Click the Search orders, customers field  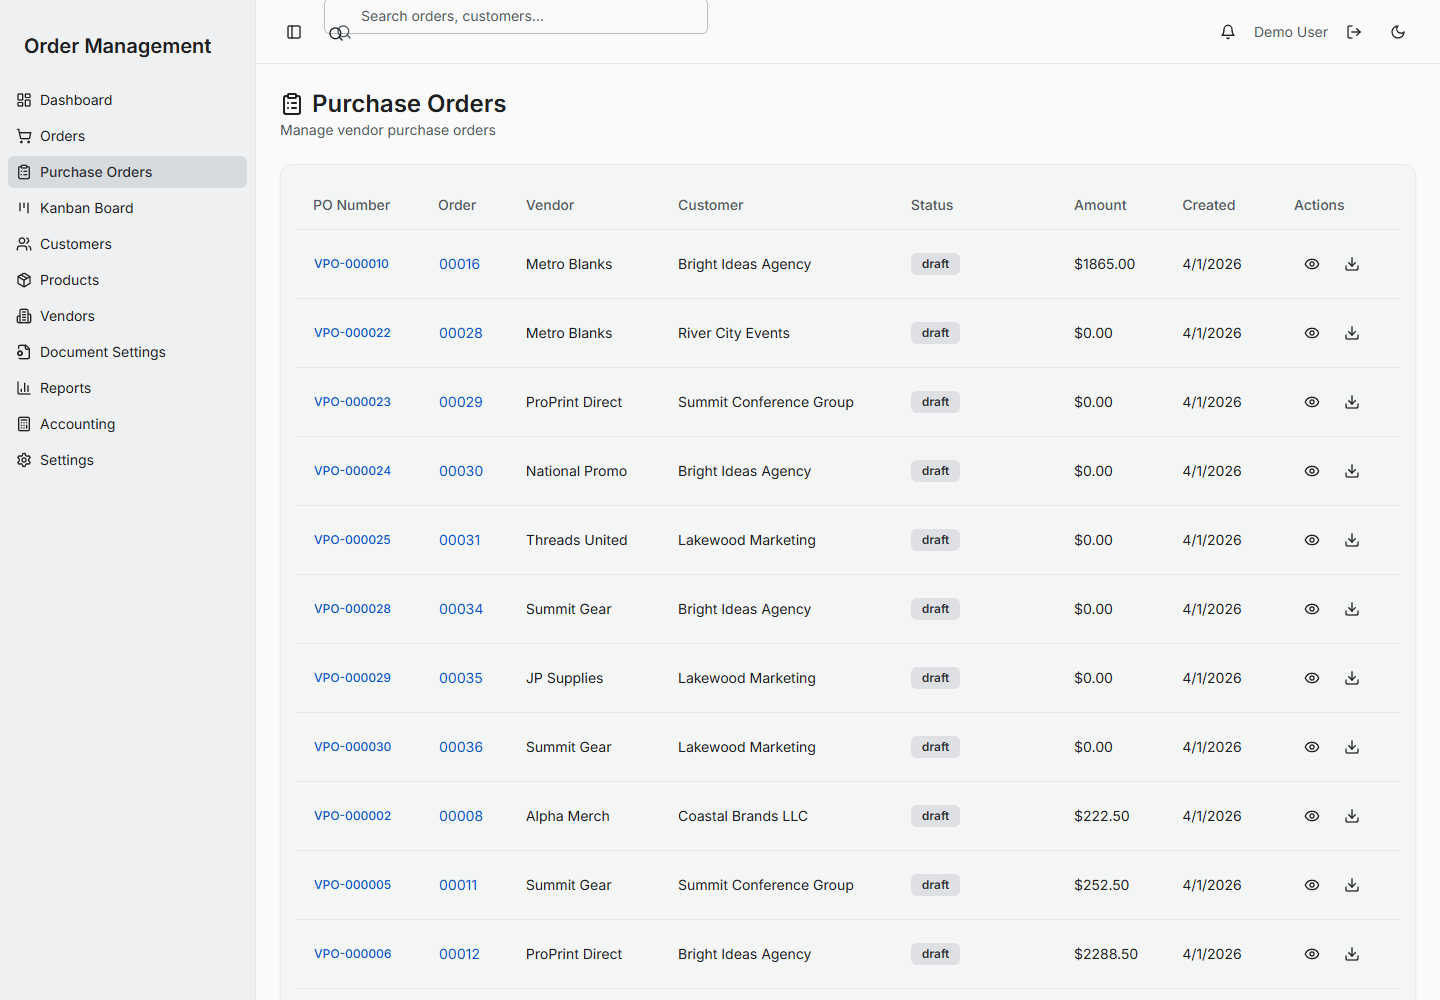coord(516,17)
